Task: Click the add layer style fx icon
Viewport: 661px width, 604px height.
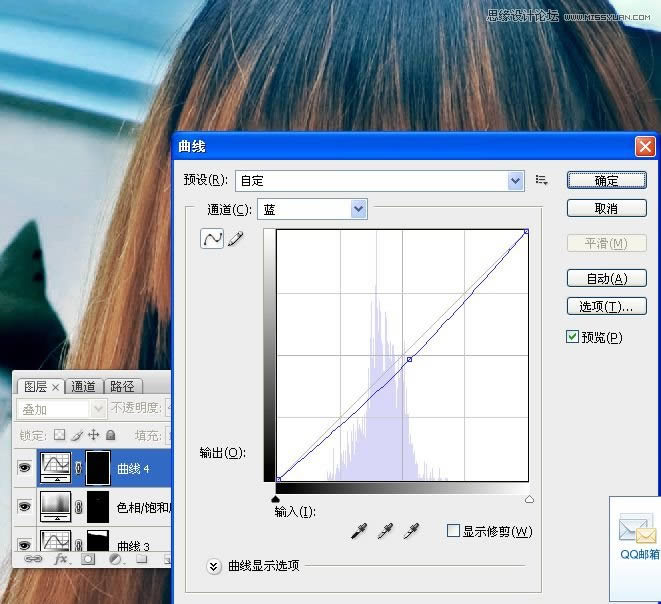Action: 59,560
